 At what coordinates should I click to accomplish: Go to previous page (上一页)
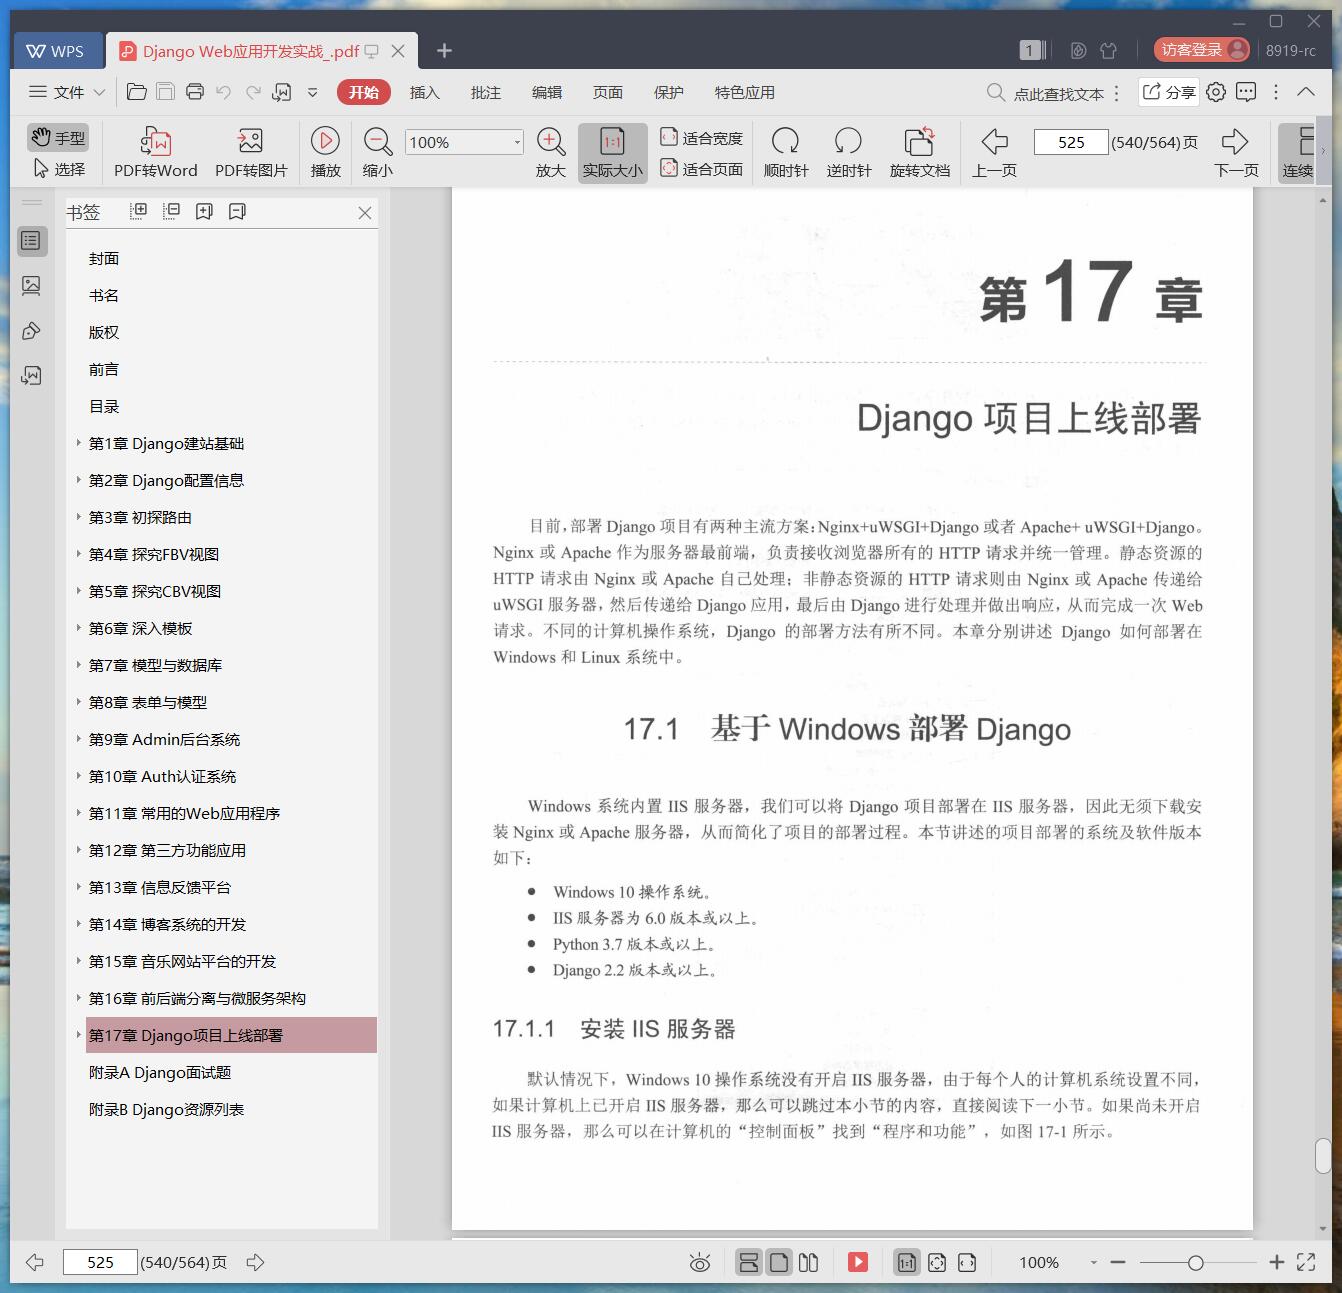click(x=994, y=152)
